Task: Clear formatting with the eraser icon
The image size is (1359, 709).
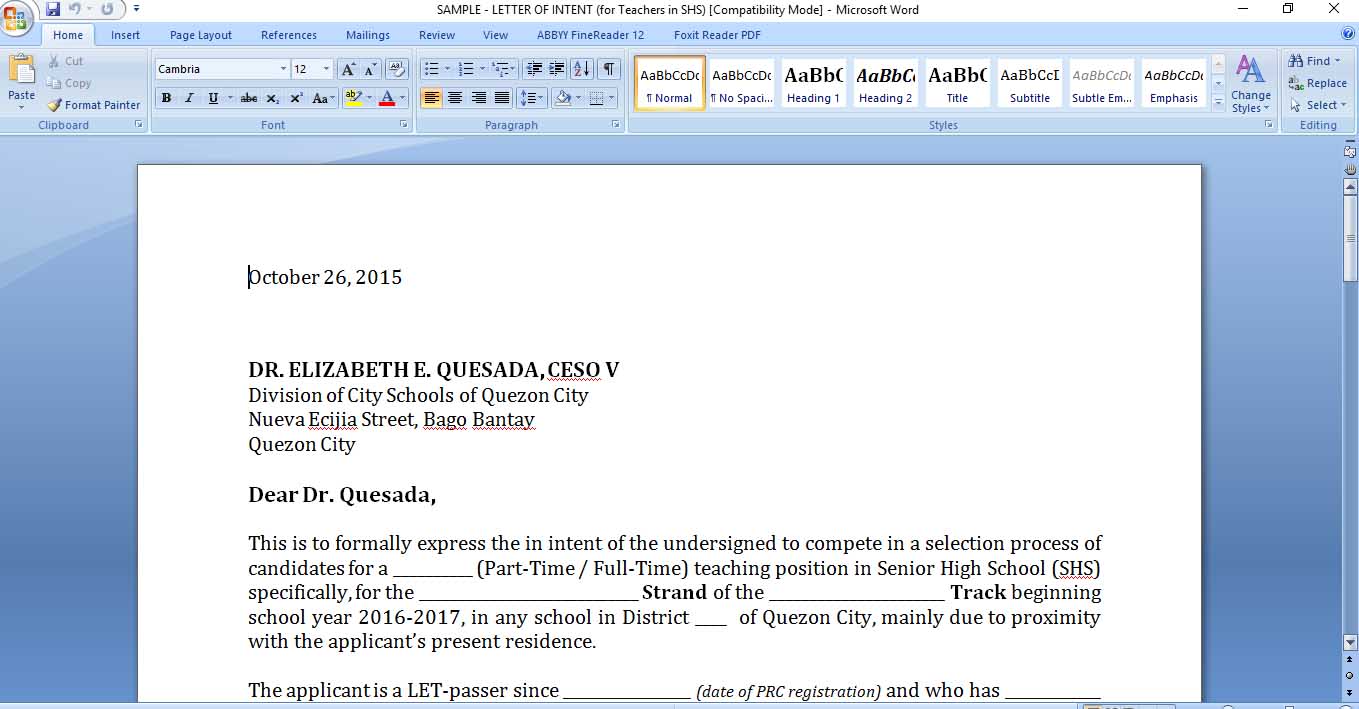Action: click(397, 69)
